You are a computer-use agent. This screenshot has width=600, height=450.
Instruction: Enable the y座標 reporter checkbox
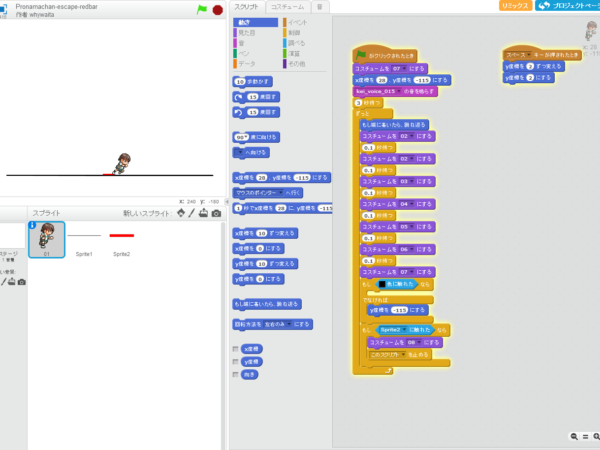pos(235,362)
